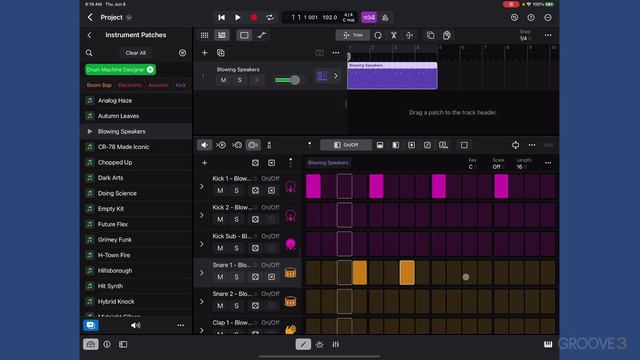Add a new sequencer row
Viewport: 640px width, 360px height.
[x=204, y=163]
